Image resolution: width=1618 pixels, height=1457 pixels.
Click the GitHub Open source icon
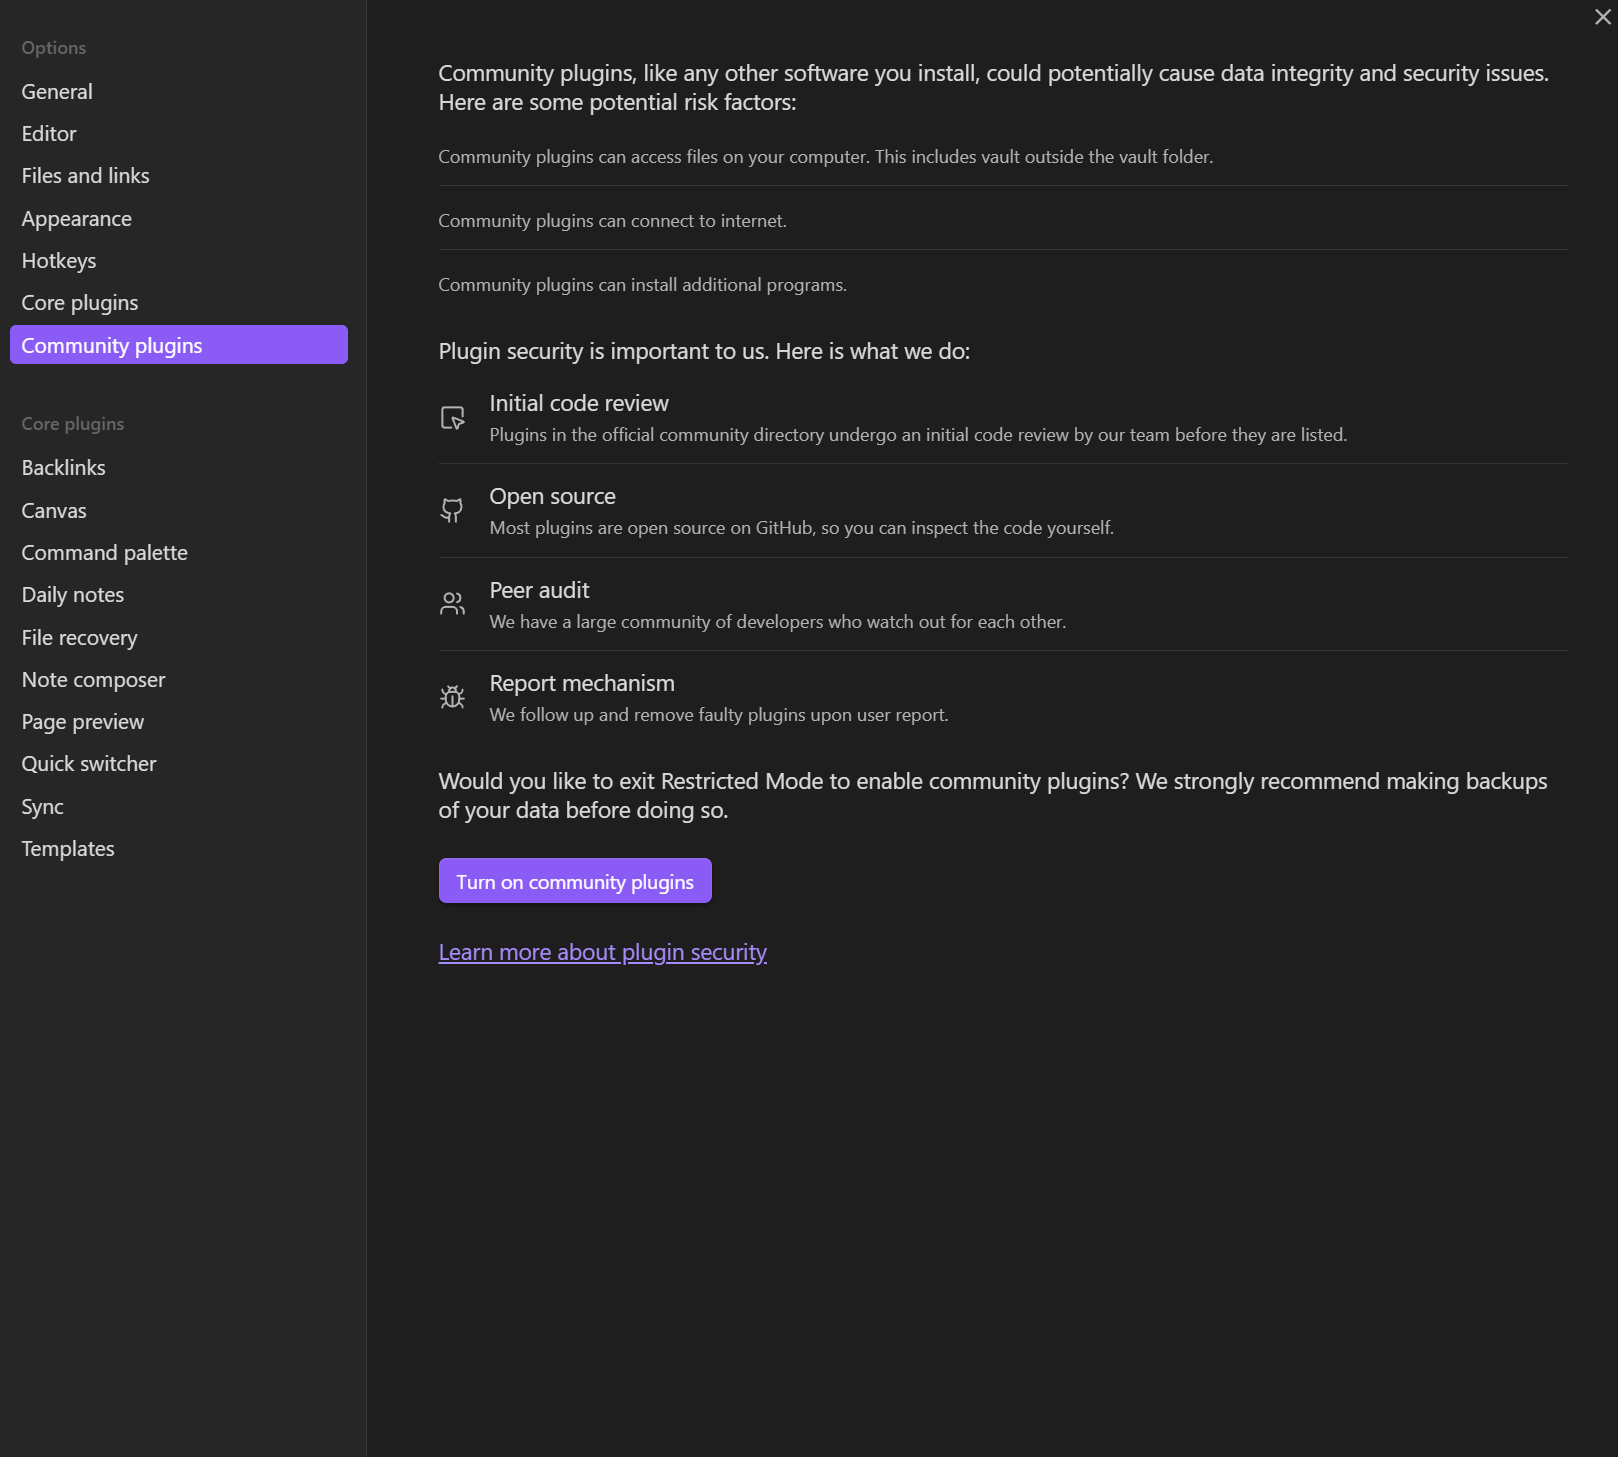pyautogui.click(x=452, y=511)
